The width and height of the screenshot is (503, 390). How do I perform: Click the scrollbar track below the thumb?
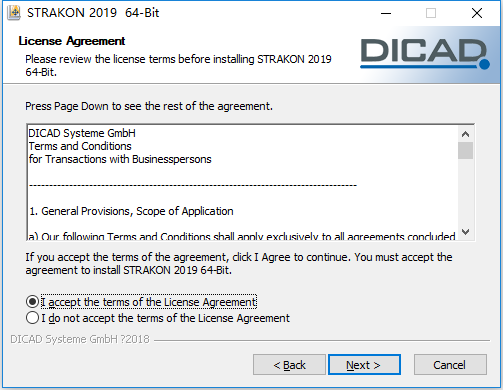coord(465,191)
